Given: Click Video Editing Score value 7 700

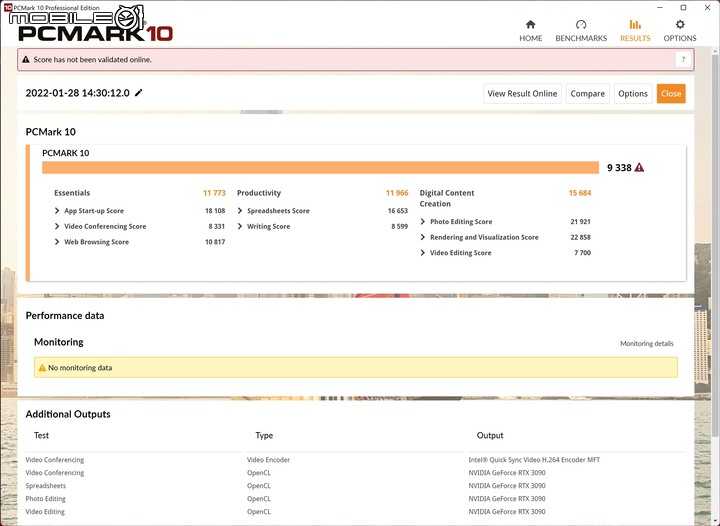Looking at the screenshot, I should (582, 253).
